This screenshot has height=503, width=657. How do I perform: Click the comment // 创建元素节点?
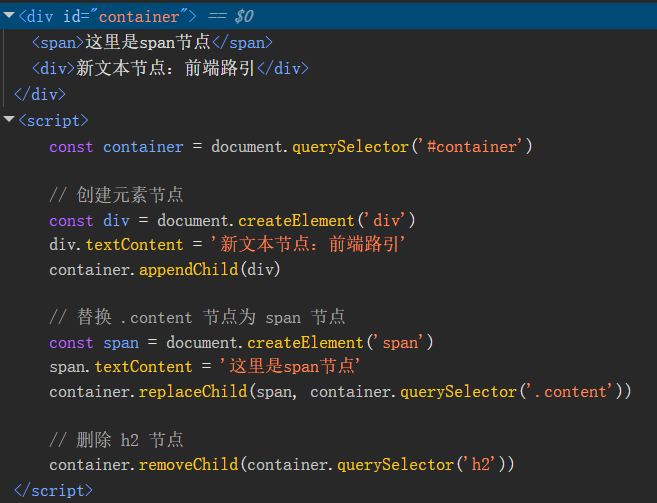[116, 195]
